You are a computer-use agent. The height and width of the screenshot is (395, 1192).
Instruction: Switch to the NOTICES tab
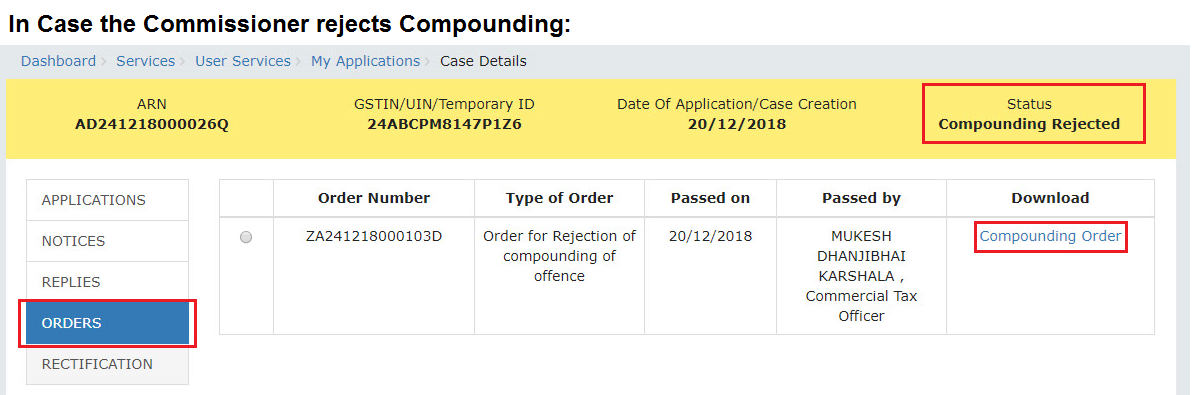point(107,242)
